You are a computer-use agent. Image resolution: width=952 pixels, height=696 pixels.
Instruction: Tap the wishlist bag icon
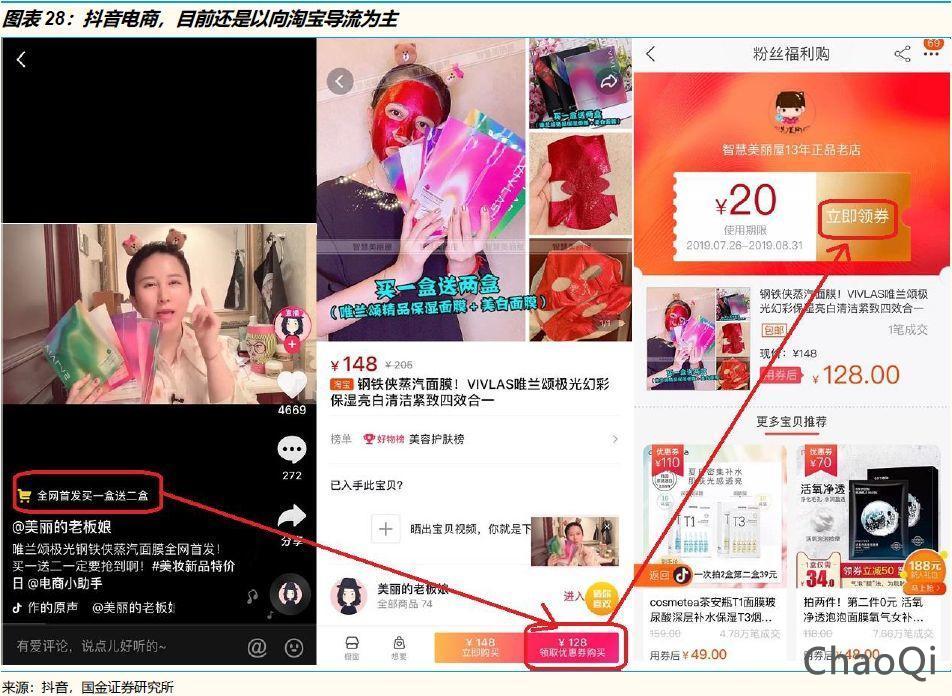tap(399, 648)
